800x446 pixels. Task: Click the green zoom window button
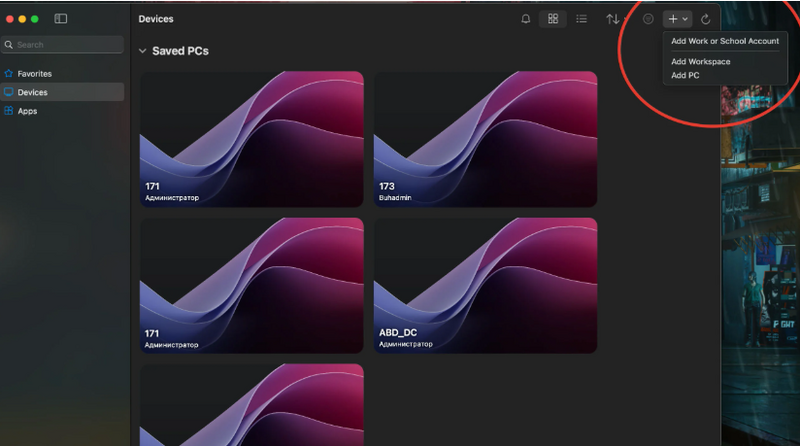pos(35,19)
